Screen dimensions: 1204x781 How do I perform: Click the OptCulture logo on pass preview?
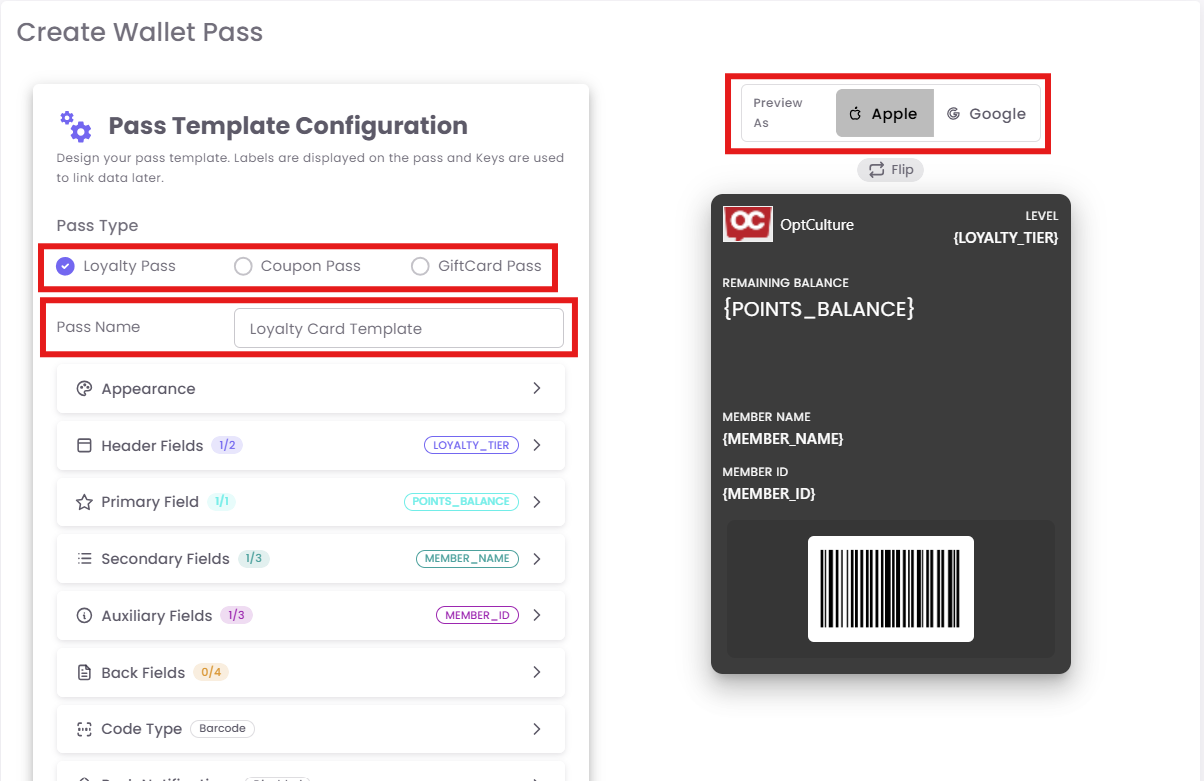pos(747,224)
